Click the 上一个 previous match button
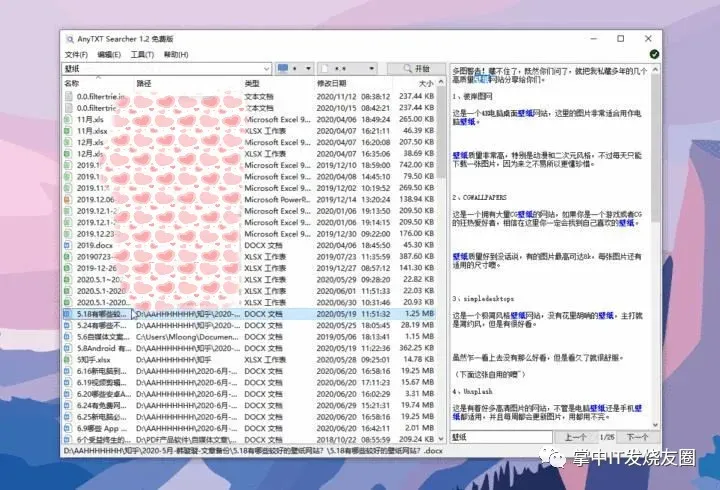 [x=575, y=437]
